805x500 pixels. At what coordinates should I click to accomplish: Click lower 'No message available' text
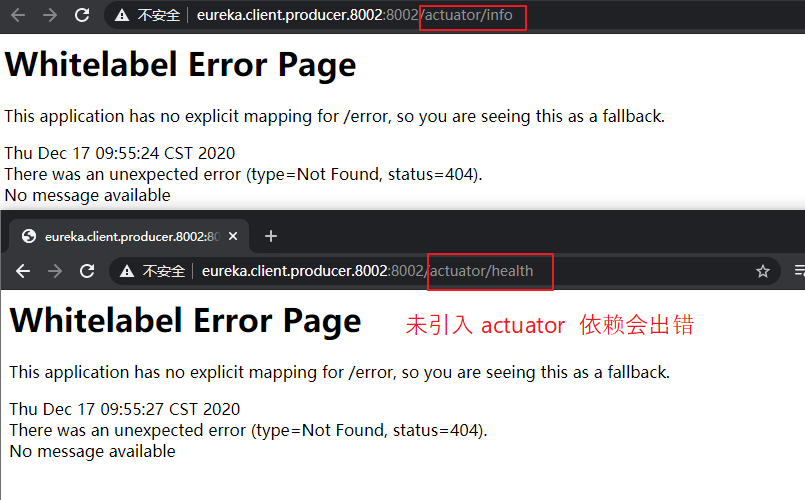[x=92, y=451]
